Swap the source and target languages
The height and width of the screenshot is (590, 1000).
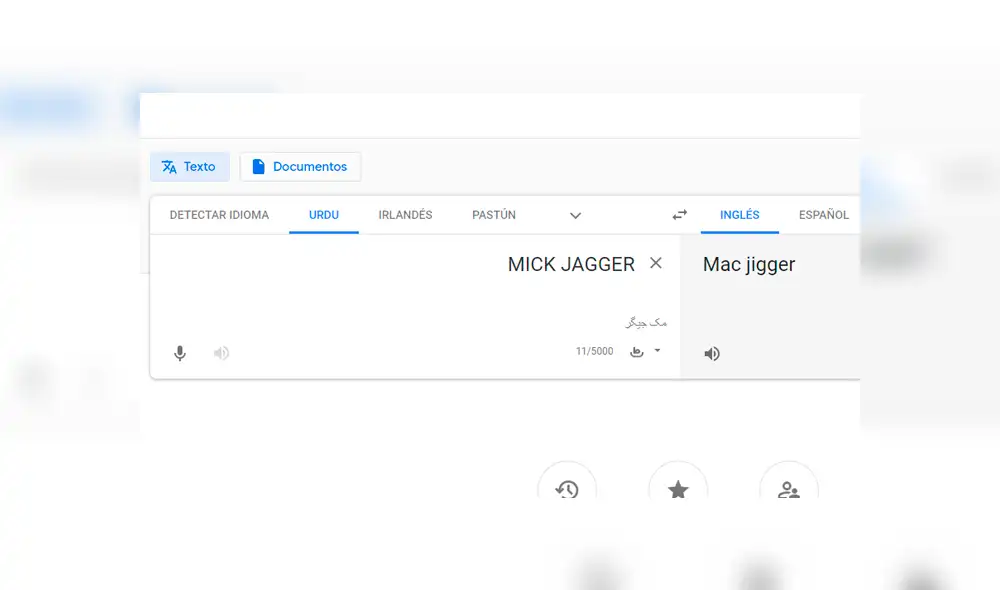tap(680, 214)
